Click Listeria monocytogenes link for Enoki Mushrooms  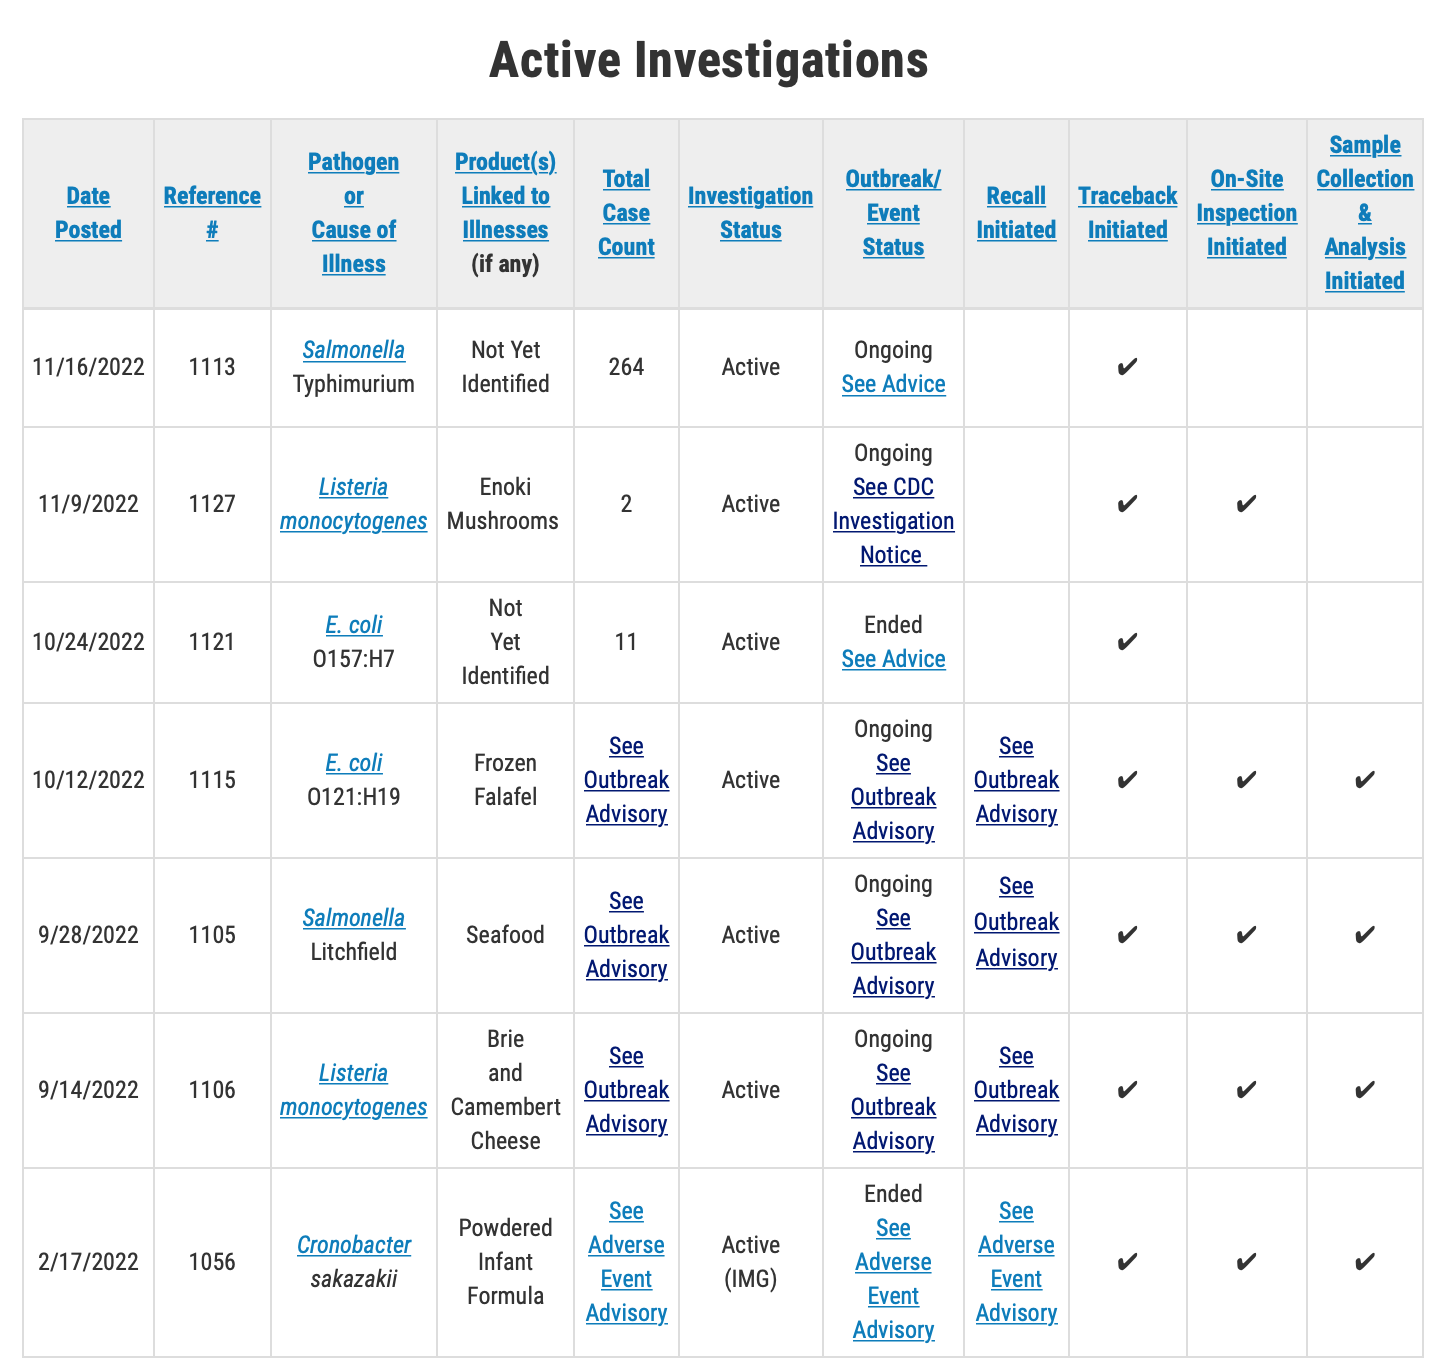(x=353, y=504)
